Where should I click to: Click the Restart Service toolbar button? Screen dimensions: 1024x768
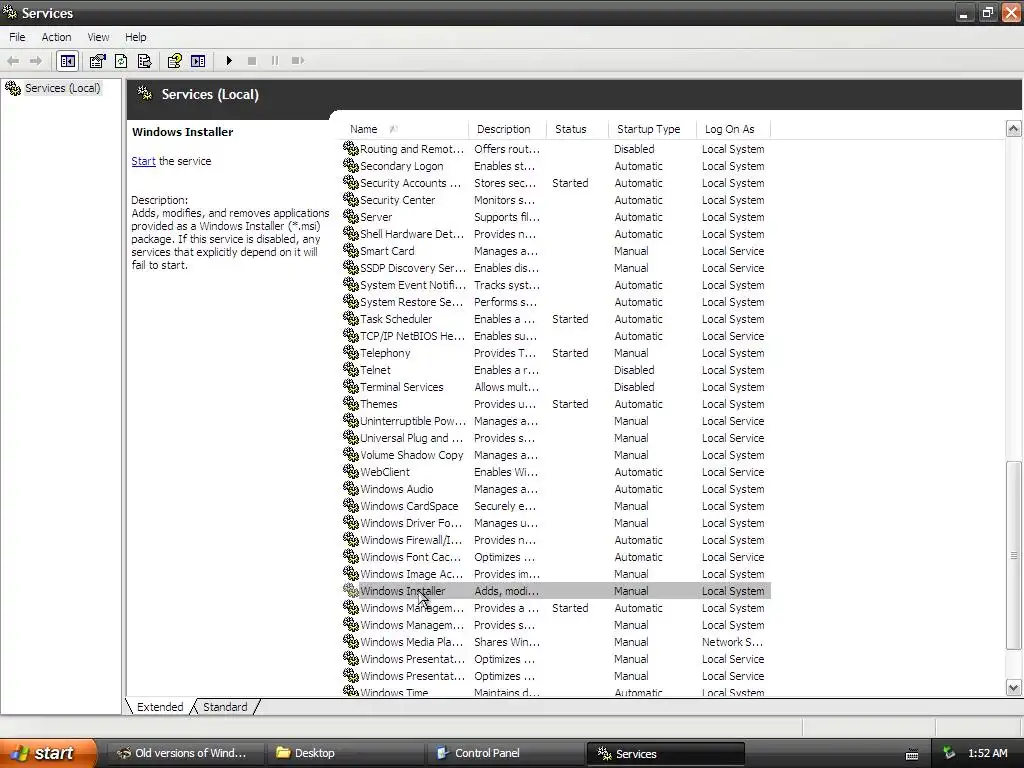[x=298, y=61]
